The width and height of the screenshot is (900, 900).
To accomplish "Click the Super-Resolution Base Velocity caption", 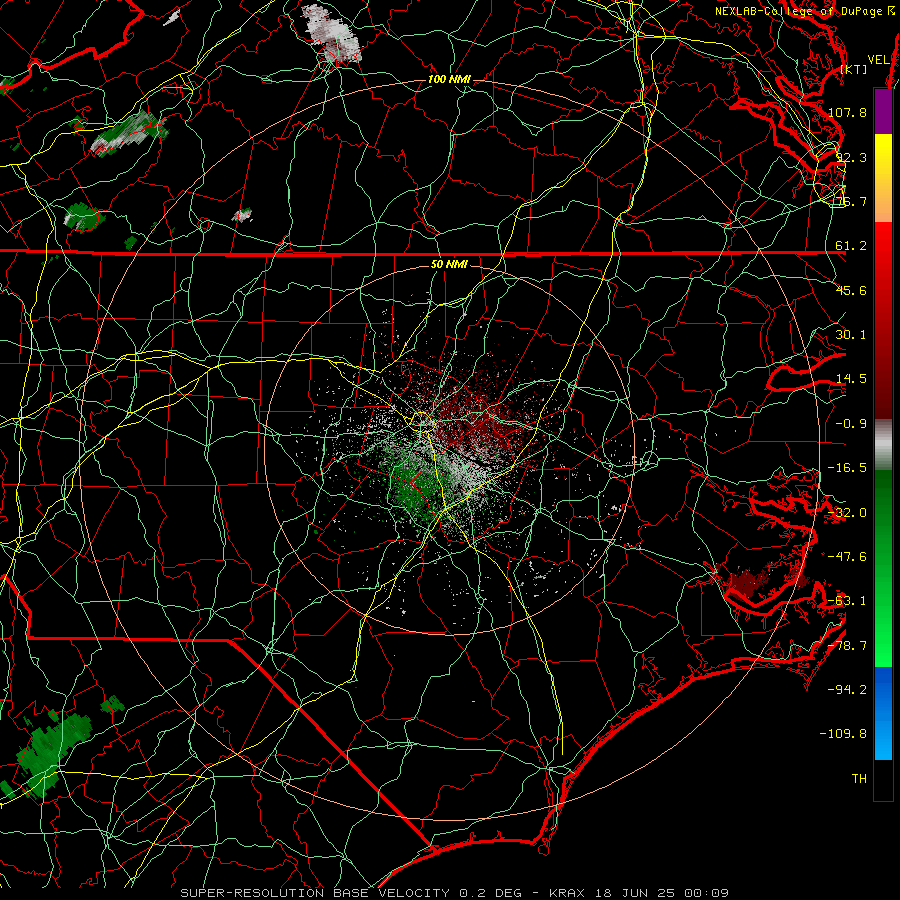I will 455,893.
